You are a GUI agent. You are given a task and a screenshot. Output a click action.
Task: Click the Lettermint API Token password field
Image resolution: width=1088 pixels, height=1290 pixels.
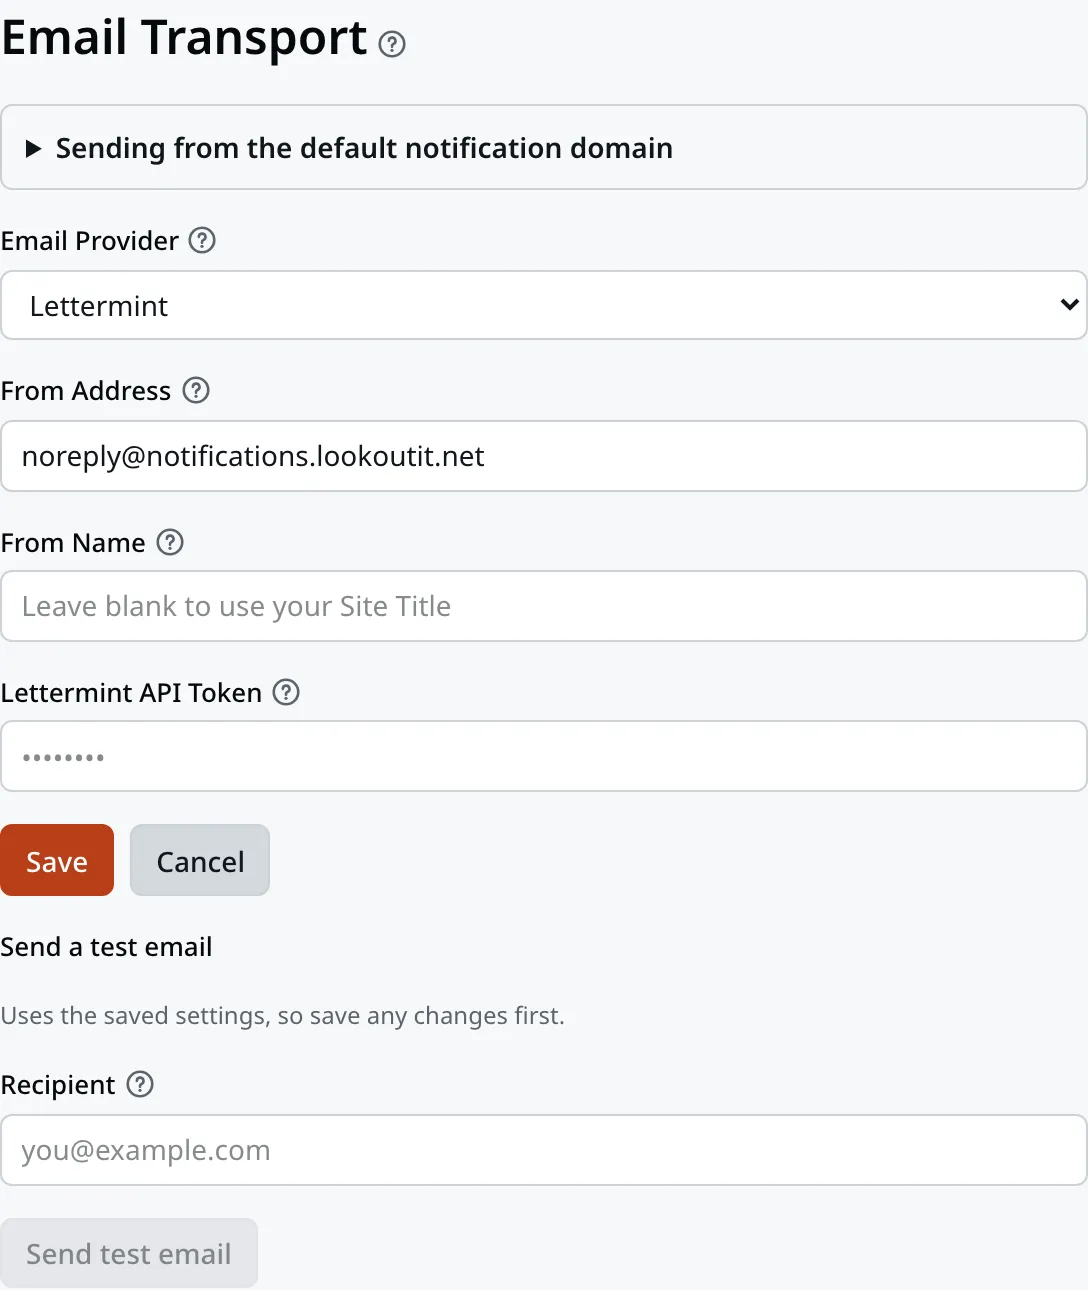544,756
